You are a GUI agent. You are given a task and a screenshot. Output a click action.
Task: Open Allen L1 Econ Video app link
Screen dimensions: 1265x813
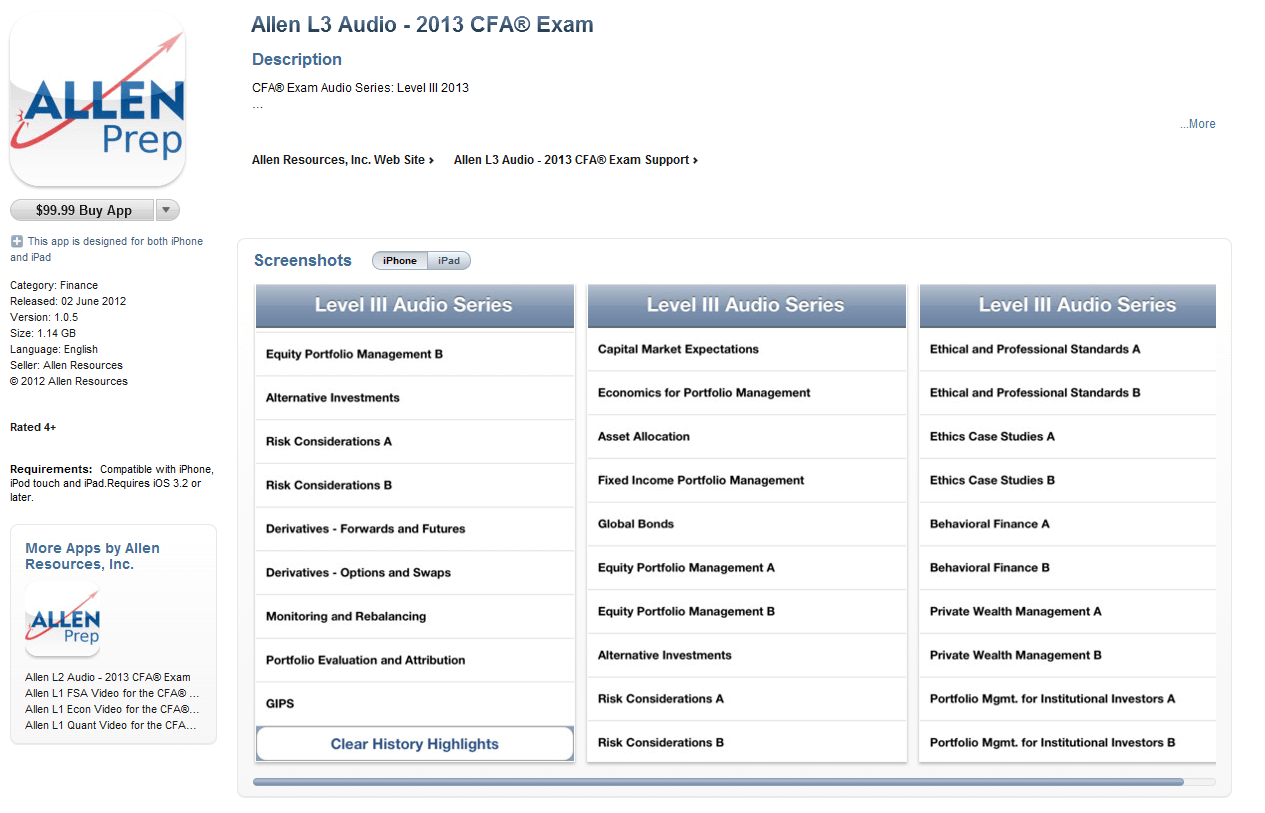point(112,709)
